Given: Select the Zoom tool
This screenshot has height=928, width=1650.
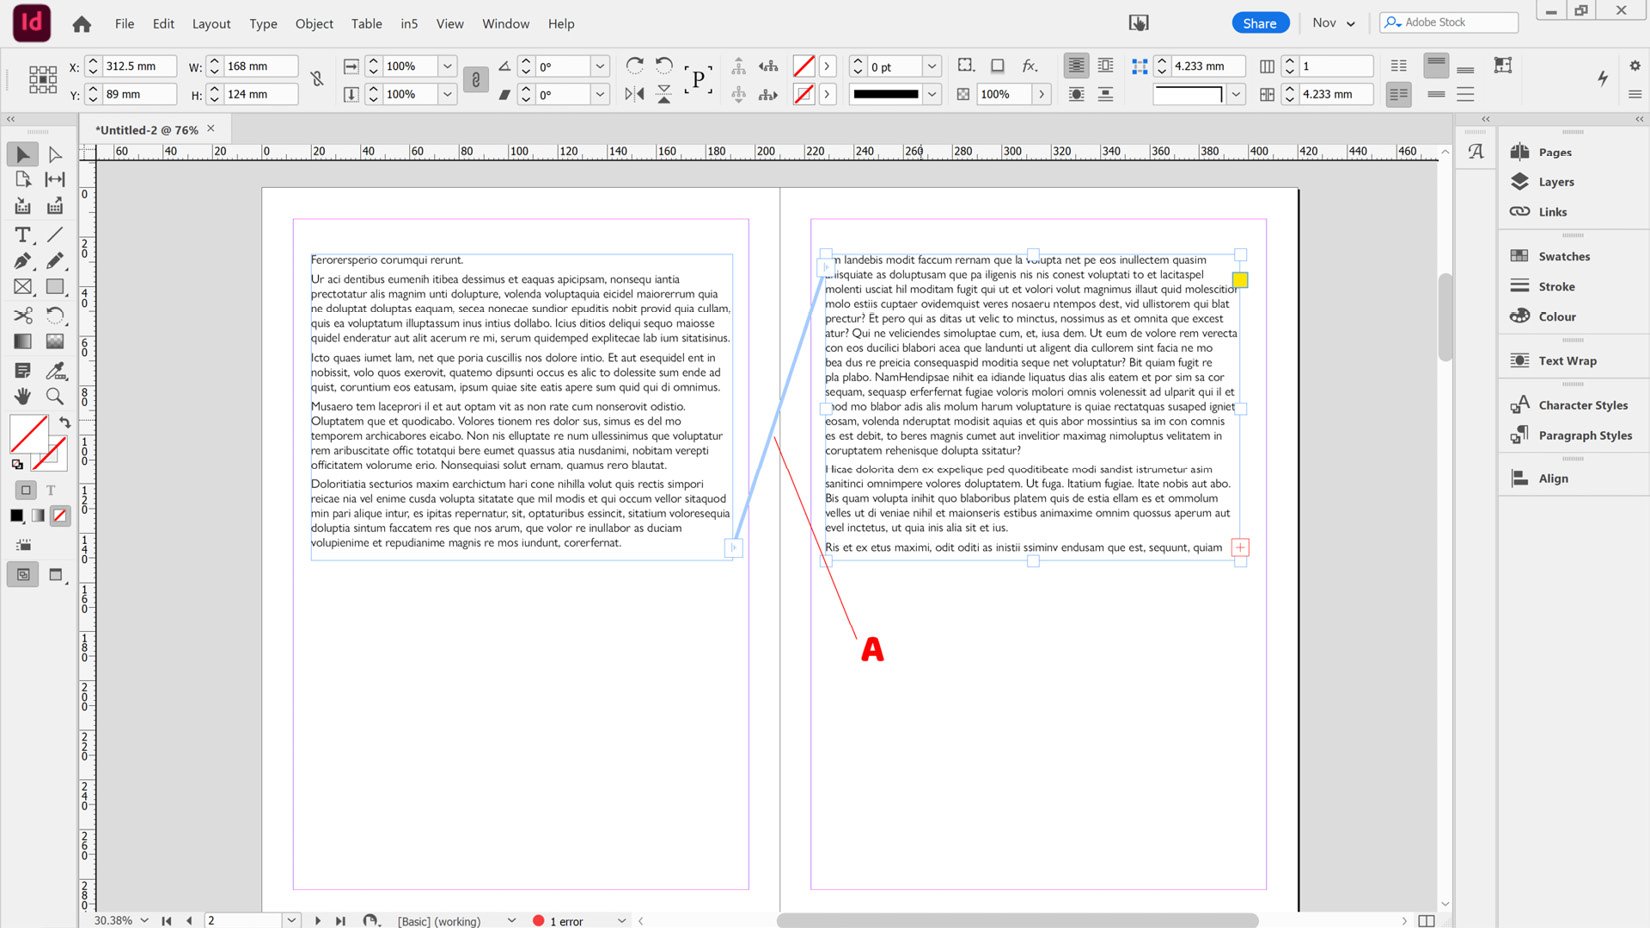Looking at the screenshot, I should coord(55,397).
